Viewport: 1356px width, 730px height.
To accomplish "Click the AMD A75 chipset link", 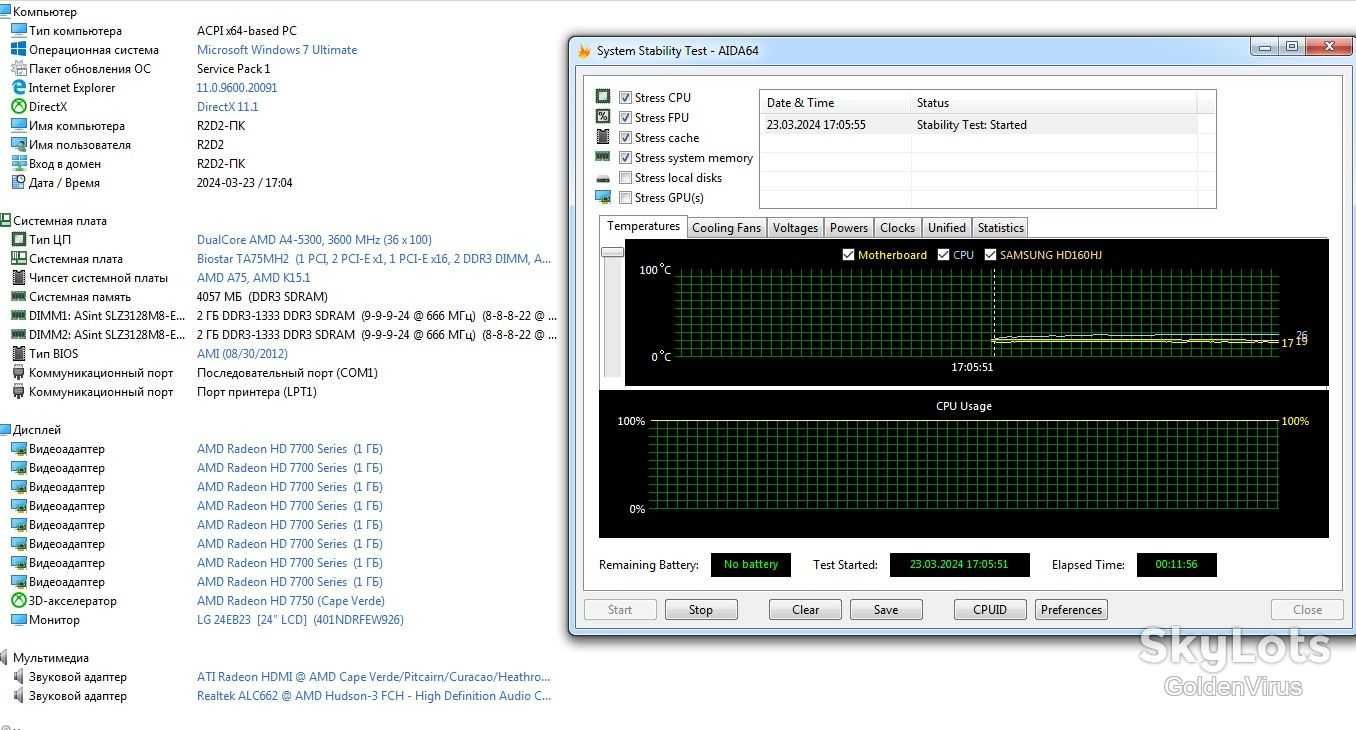I will point(254,278).
